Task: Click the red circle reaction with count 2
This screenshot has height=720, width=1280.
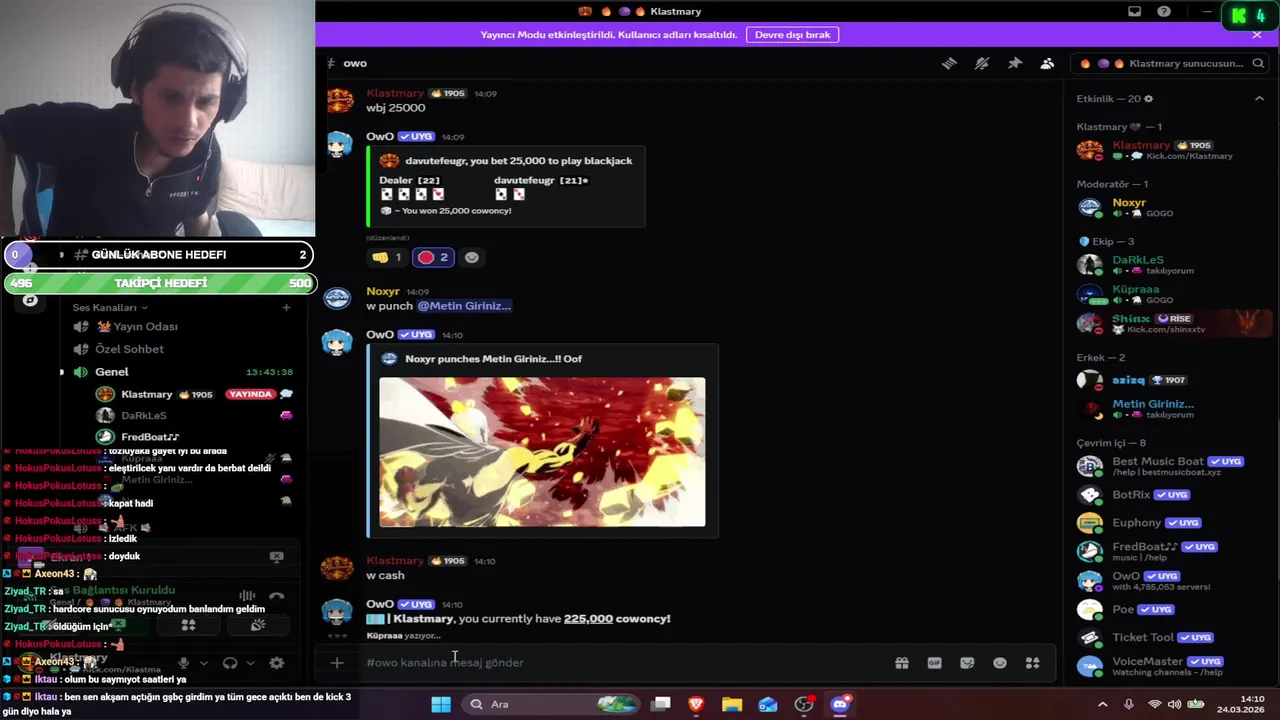Action: (433, 257)
